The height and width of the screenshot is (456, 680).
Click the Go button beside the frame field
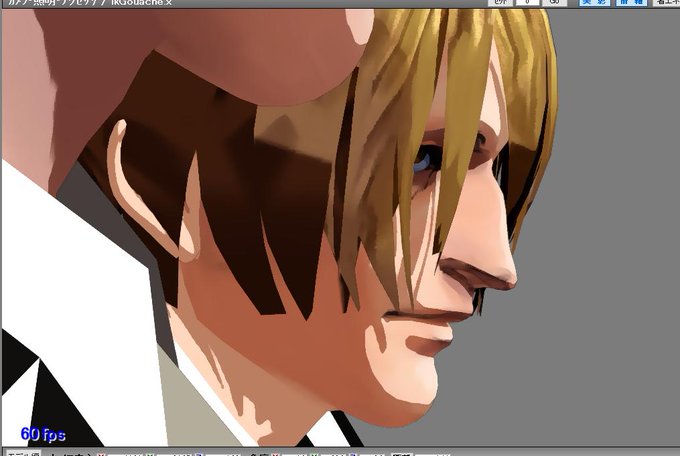pyautogui.click(x=555, y=2)
